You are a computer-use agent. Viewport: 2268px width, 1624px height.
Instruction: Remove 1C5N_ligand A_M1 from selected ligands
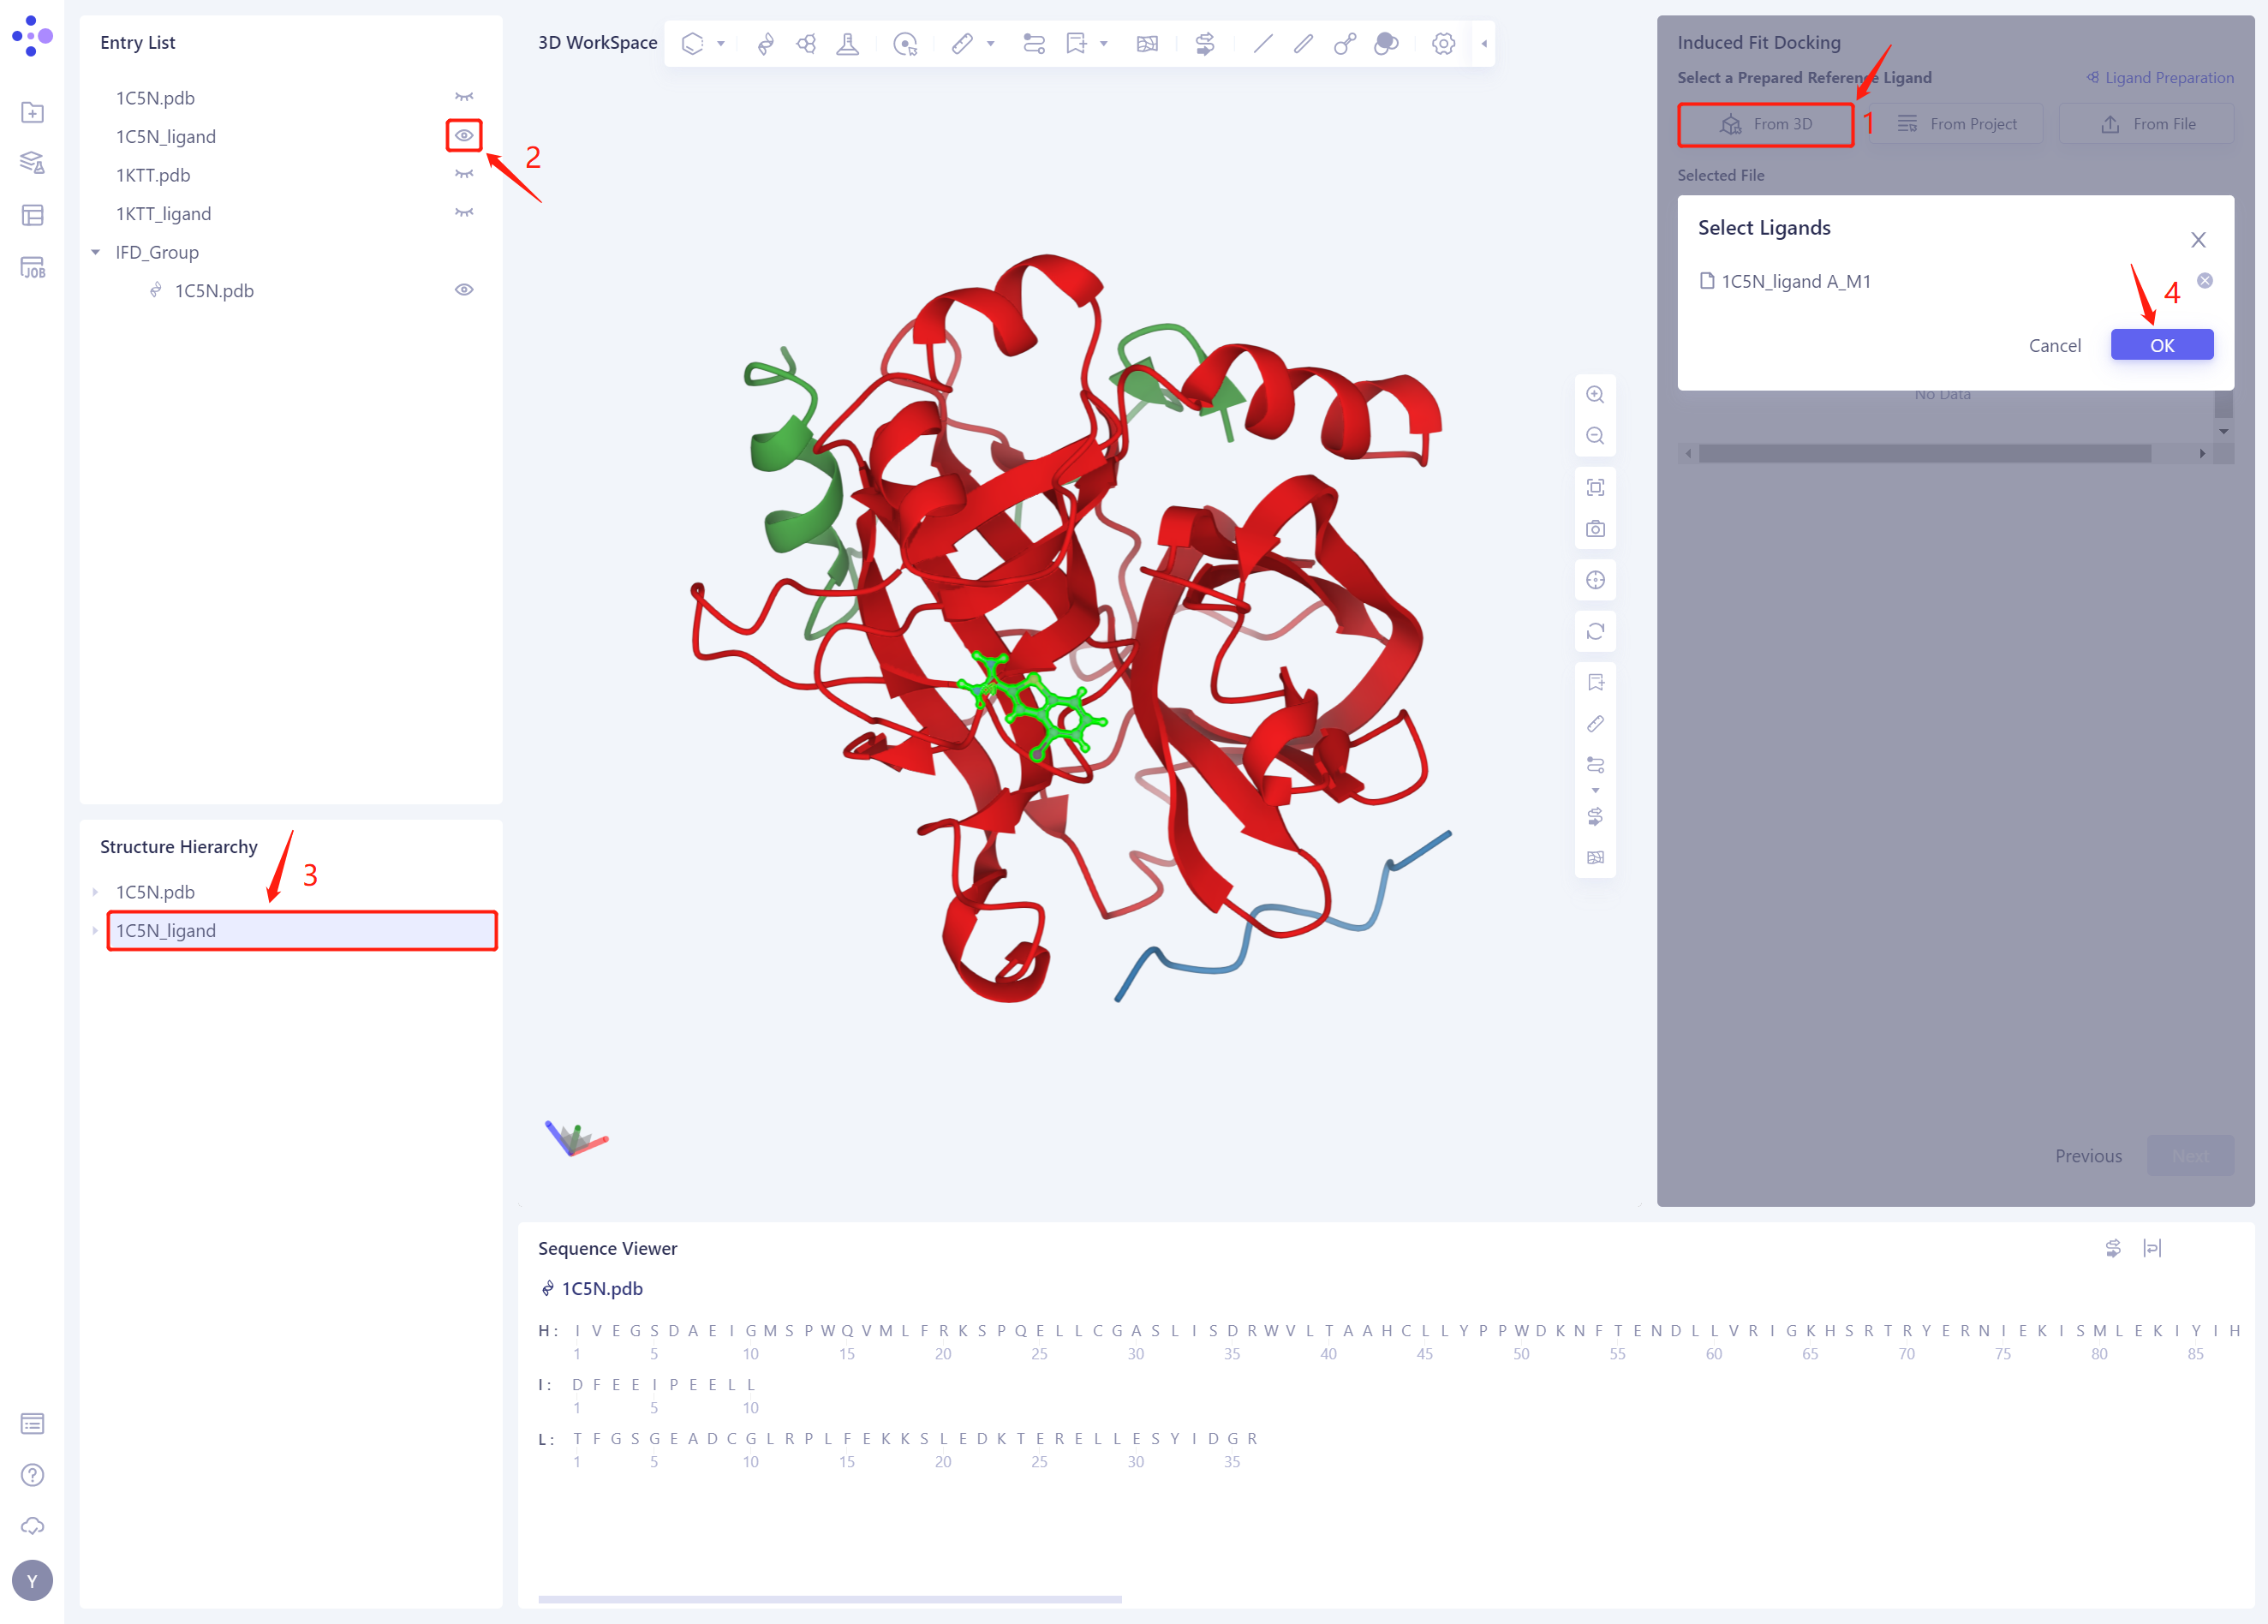click(2205, 280)
